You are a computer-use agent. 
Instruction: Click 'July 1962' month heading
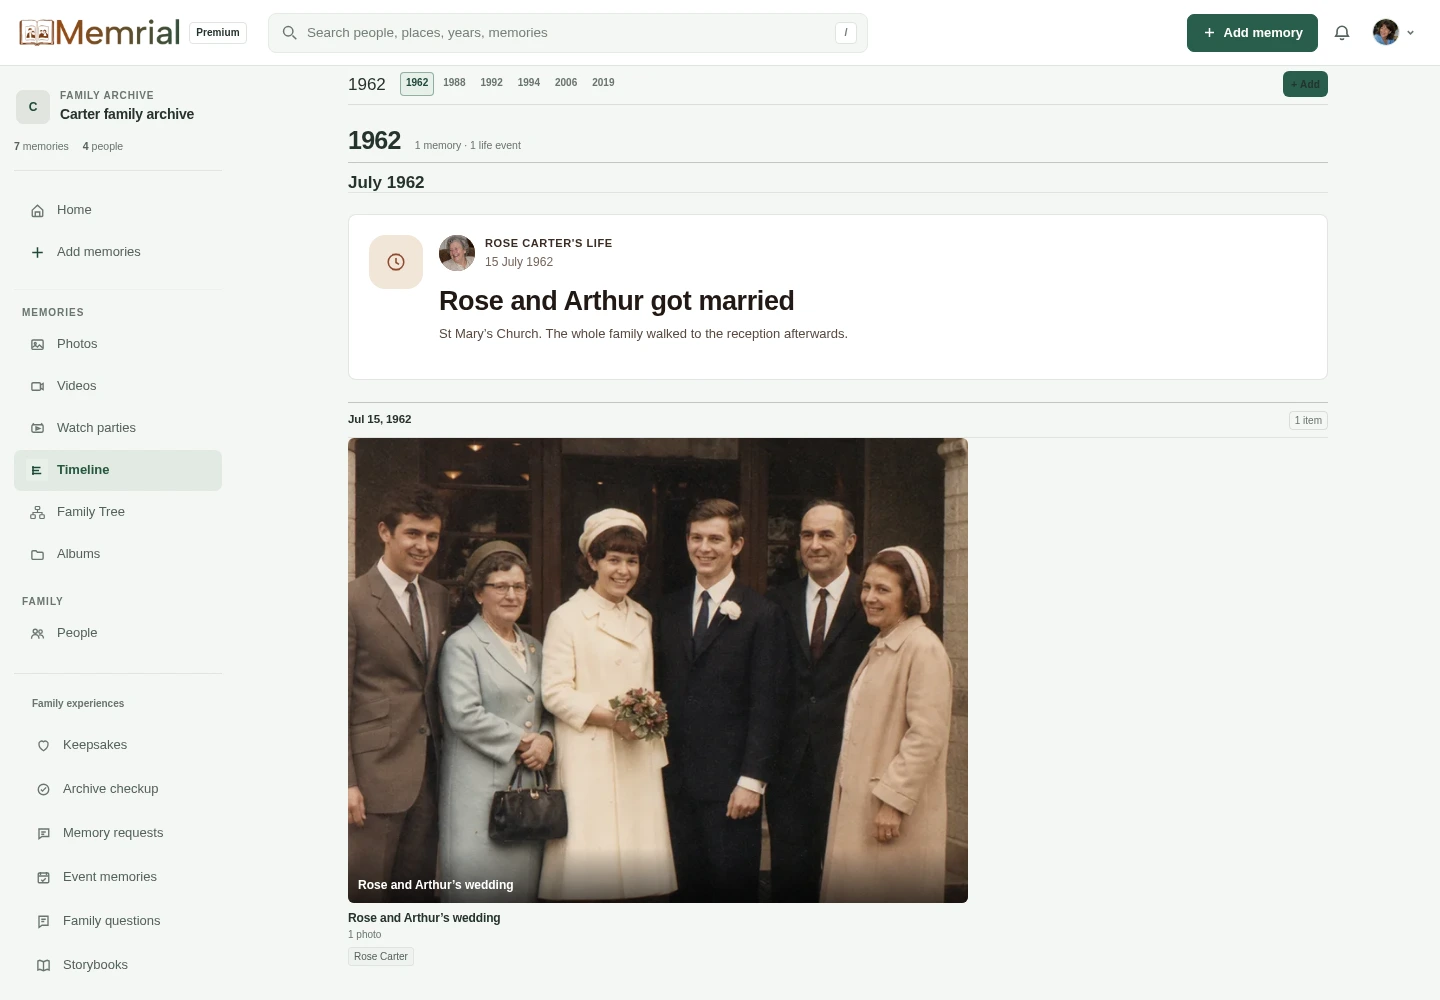(386, 182)
